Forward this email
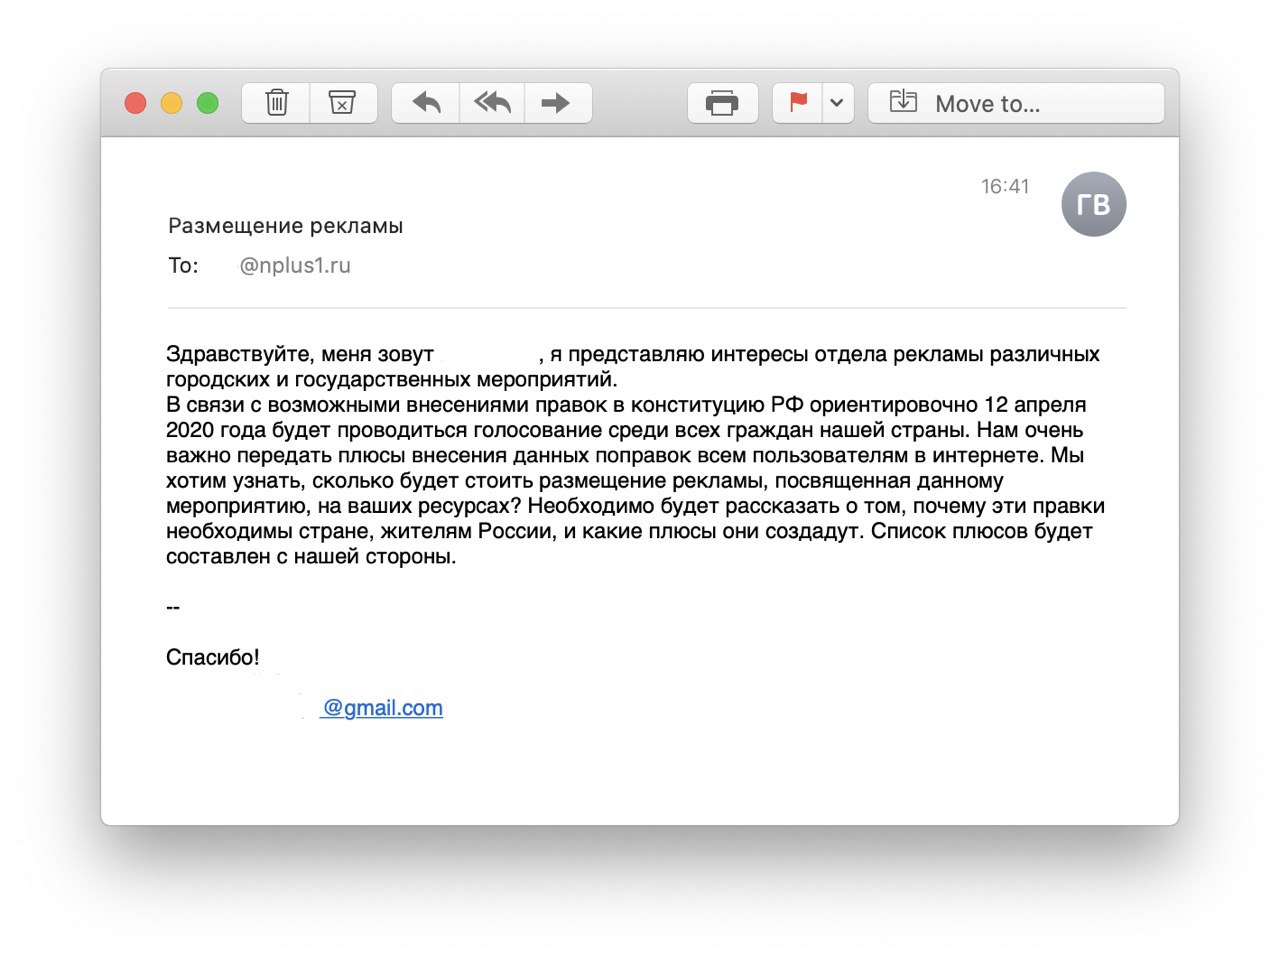The image size is (1280, 959). [556, 103]
